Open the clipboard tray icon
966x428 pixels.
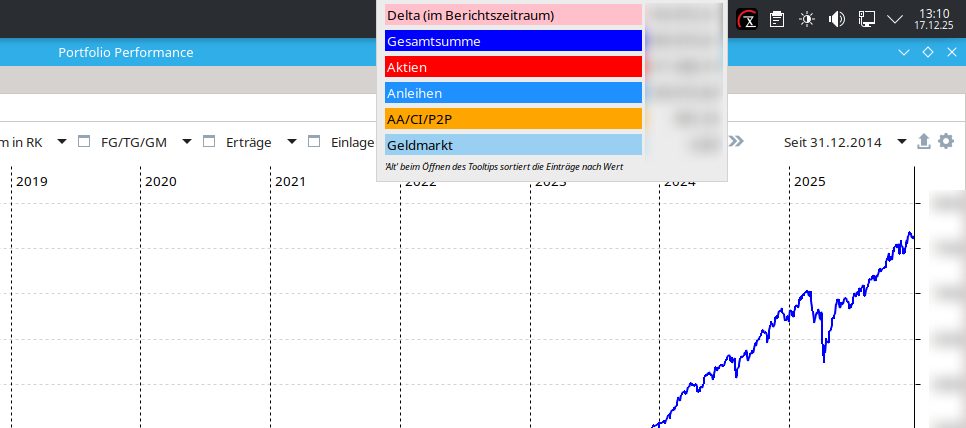point(776,19)
